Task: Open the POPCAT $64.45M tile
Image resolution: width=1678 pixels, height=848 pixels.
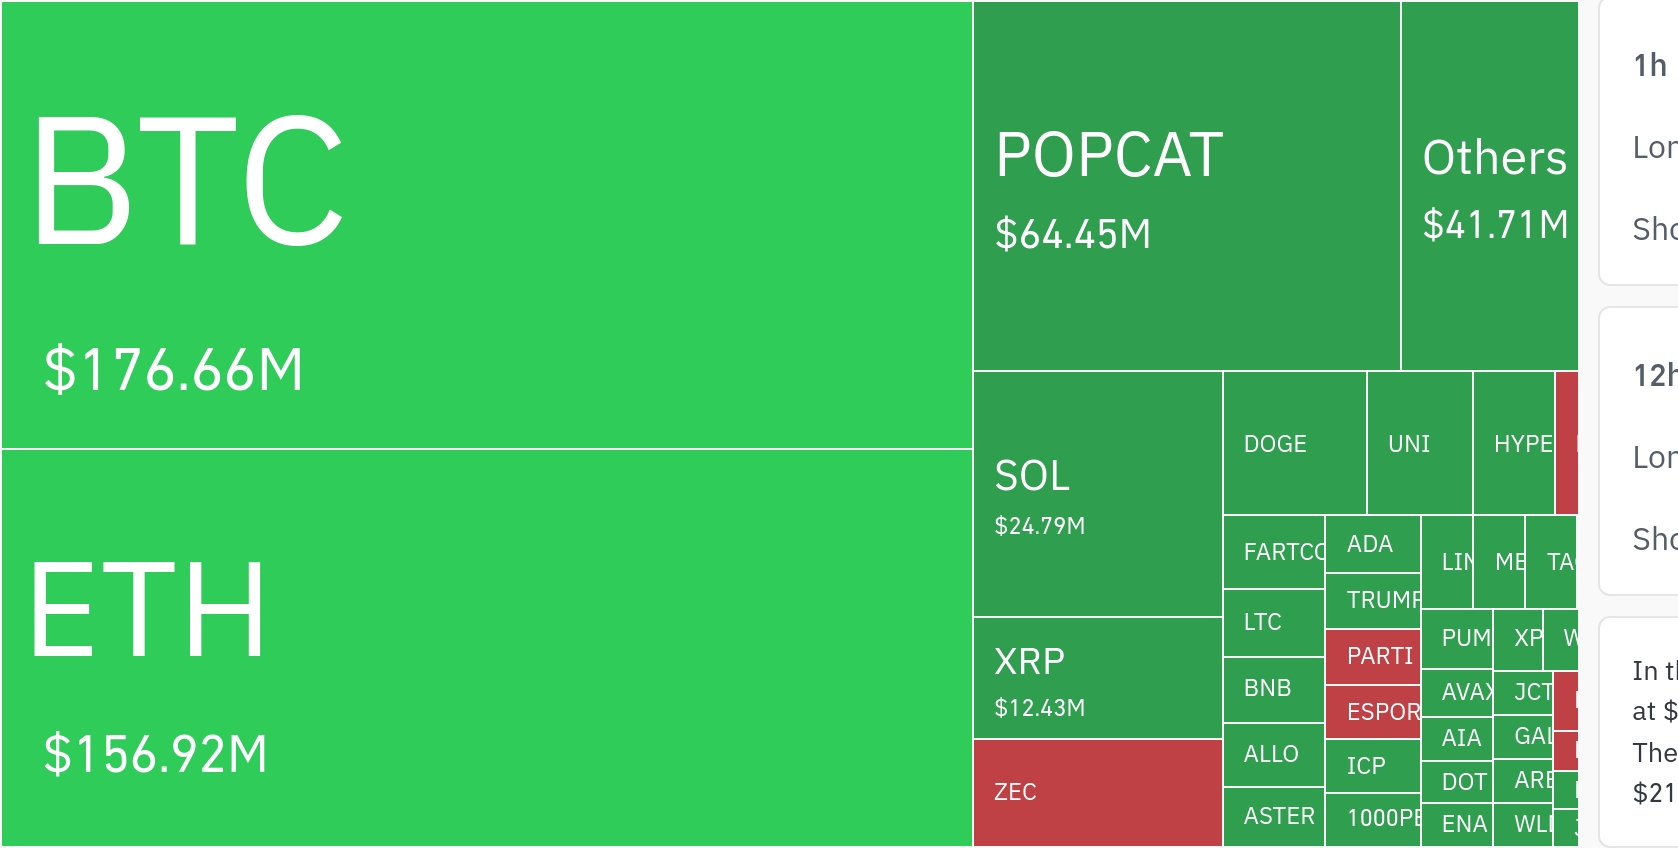Action: tap(1187, 186)
